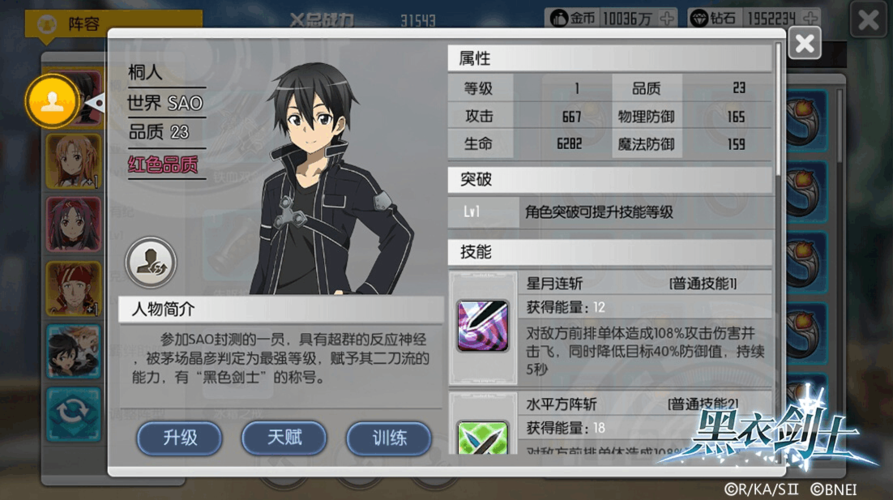The image size is (893, 500).
Task: Tap the 突破 Lv1 breakthrough row
Action: [610, 212]
